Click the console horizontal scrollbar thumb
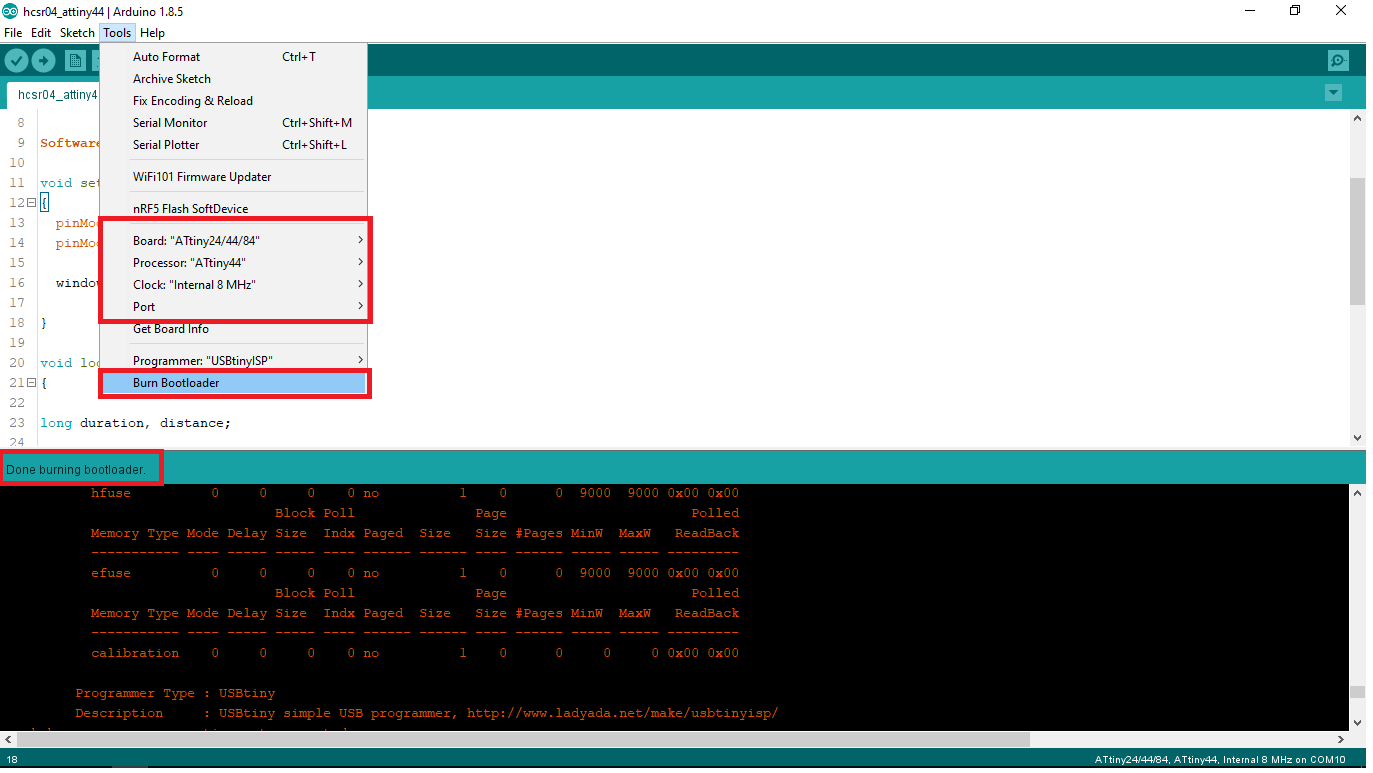This screenshot has width=1373, height=773. [522, 739]
